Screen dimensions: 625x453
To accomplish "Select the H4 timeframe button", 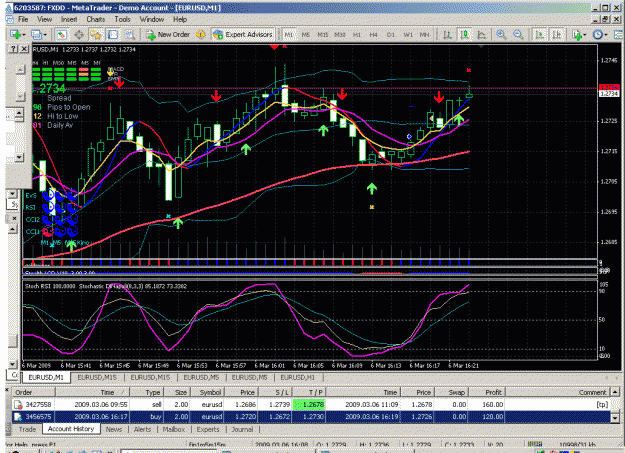I will (x=373, y=35).
